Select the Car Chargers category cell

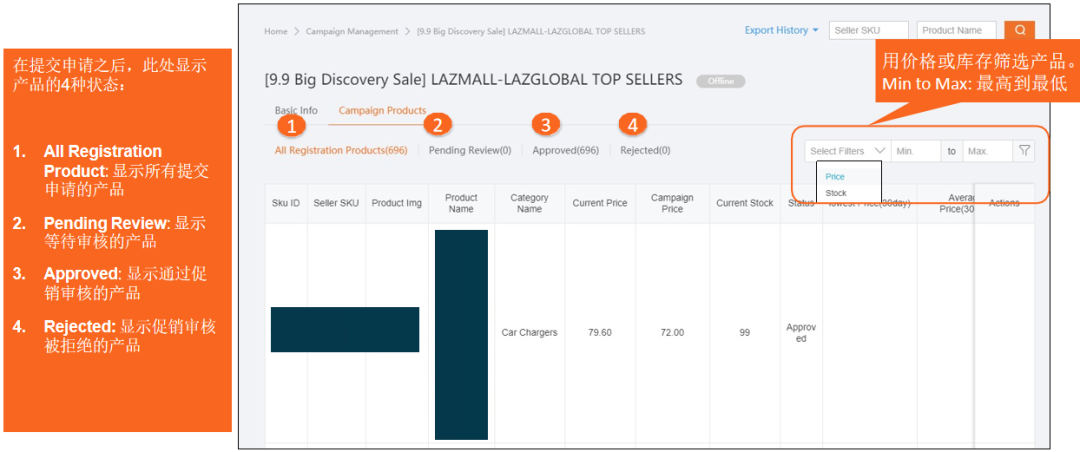pyautogui.click(x=529, y=333)
